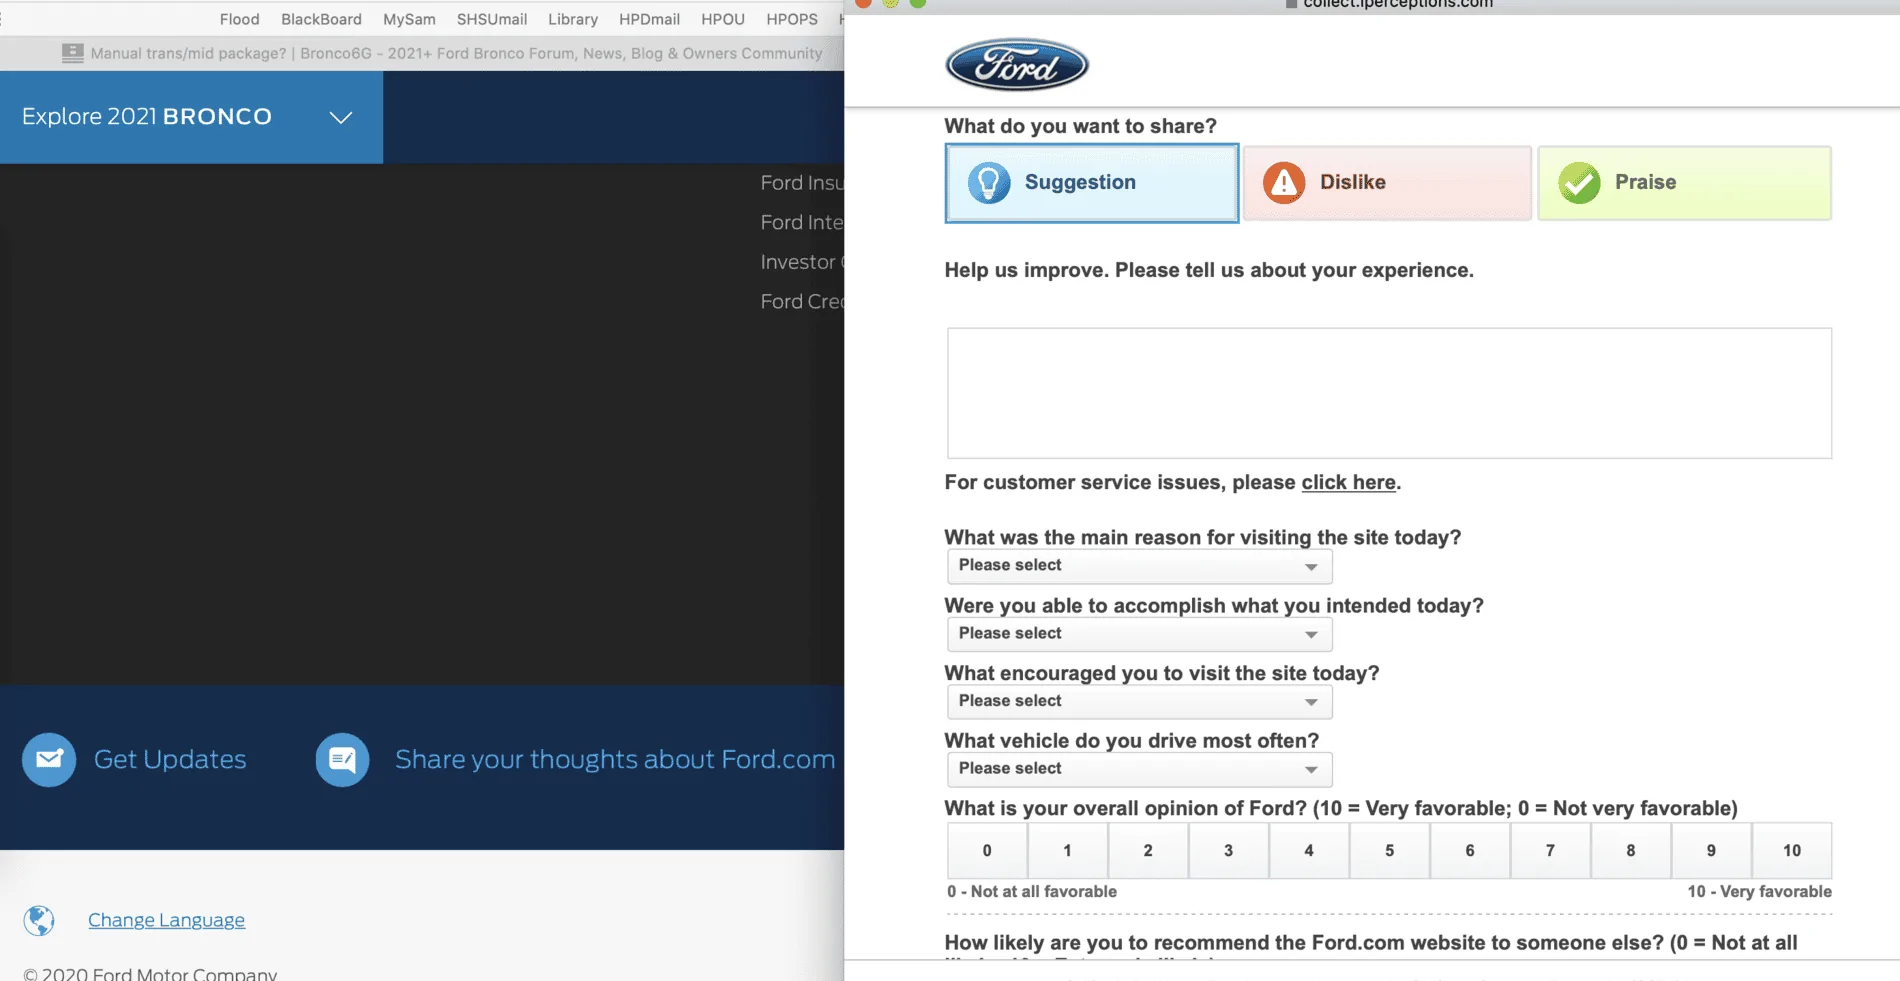
Task: Open the HPOPS bookmark
Action: [x=791, y=19]
